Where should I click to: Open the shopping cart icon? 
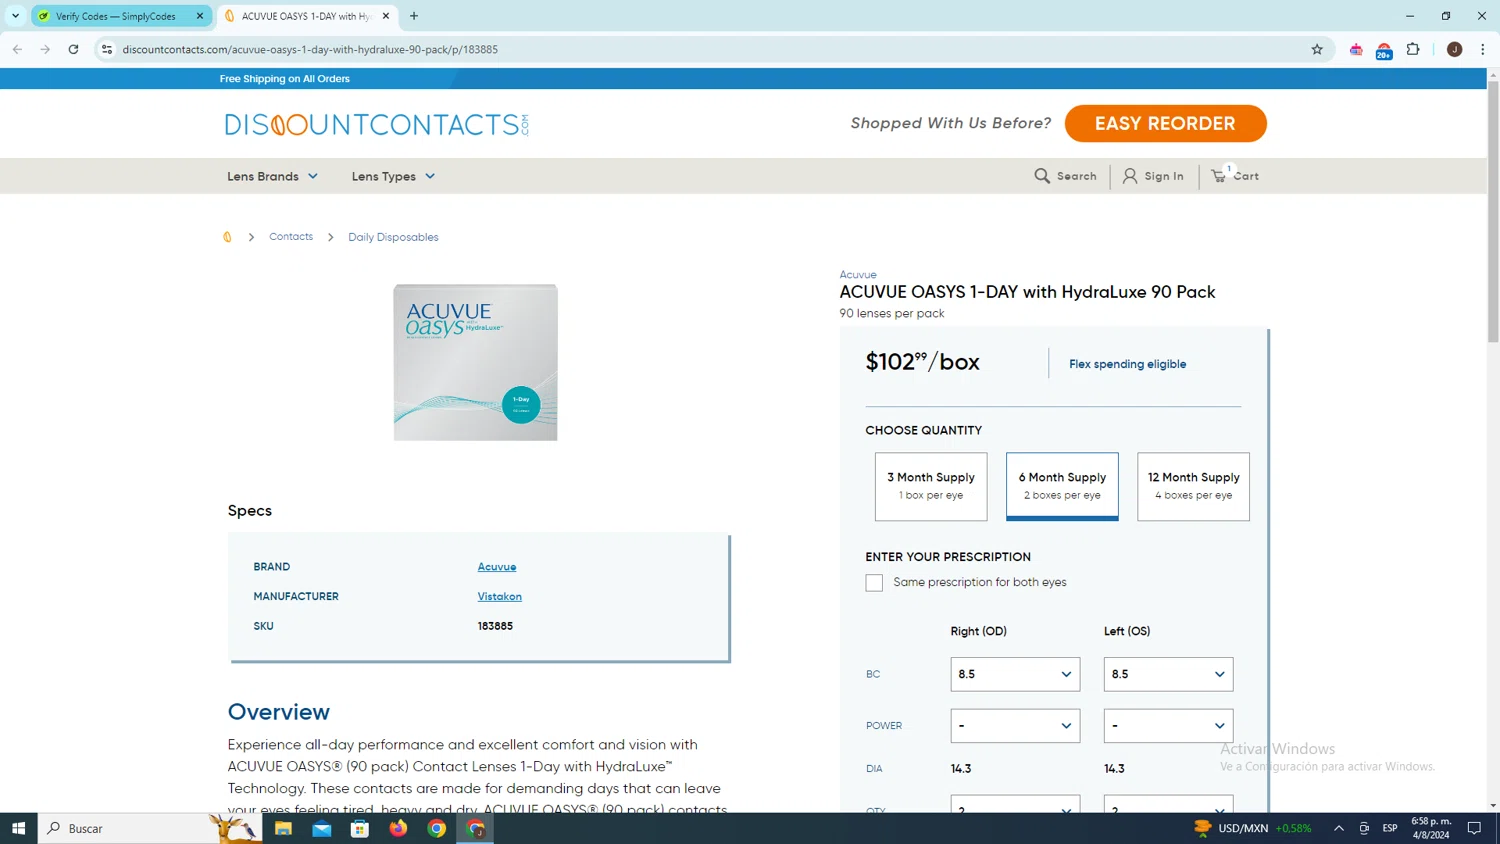point(1219,176)
